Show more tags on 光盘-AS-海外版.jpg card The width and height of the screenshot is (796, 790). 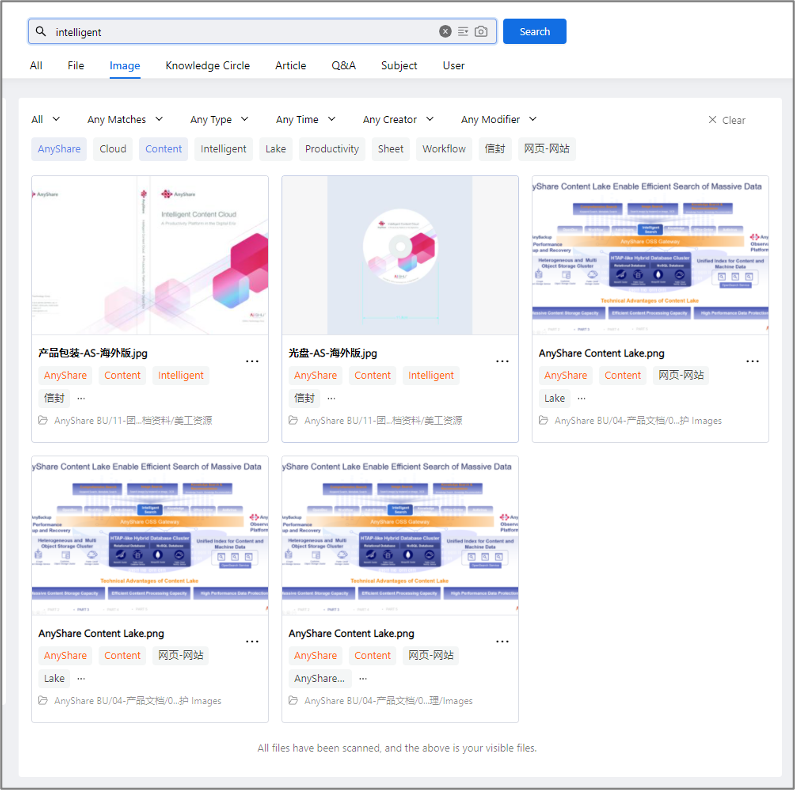coord(331,398)
